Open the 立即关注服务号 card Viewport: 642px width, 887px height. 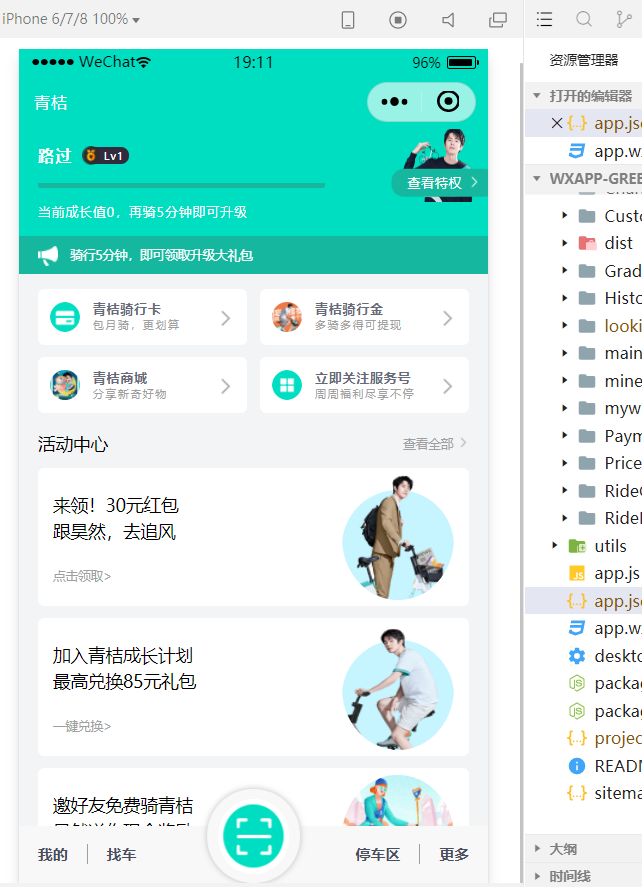pos(364,385)
